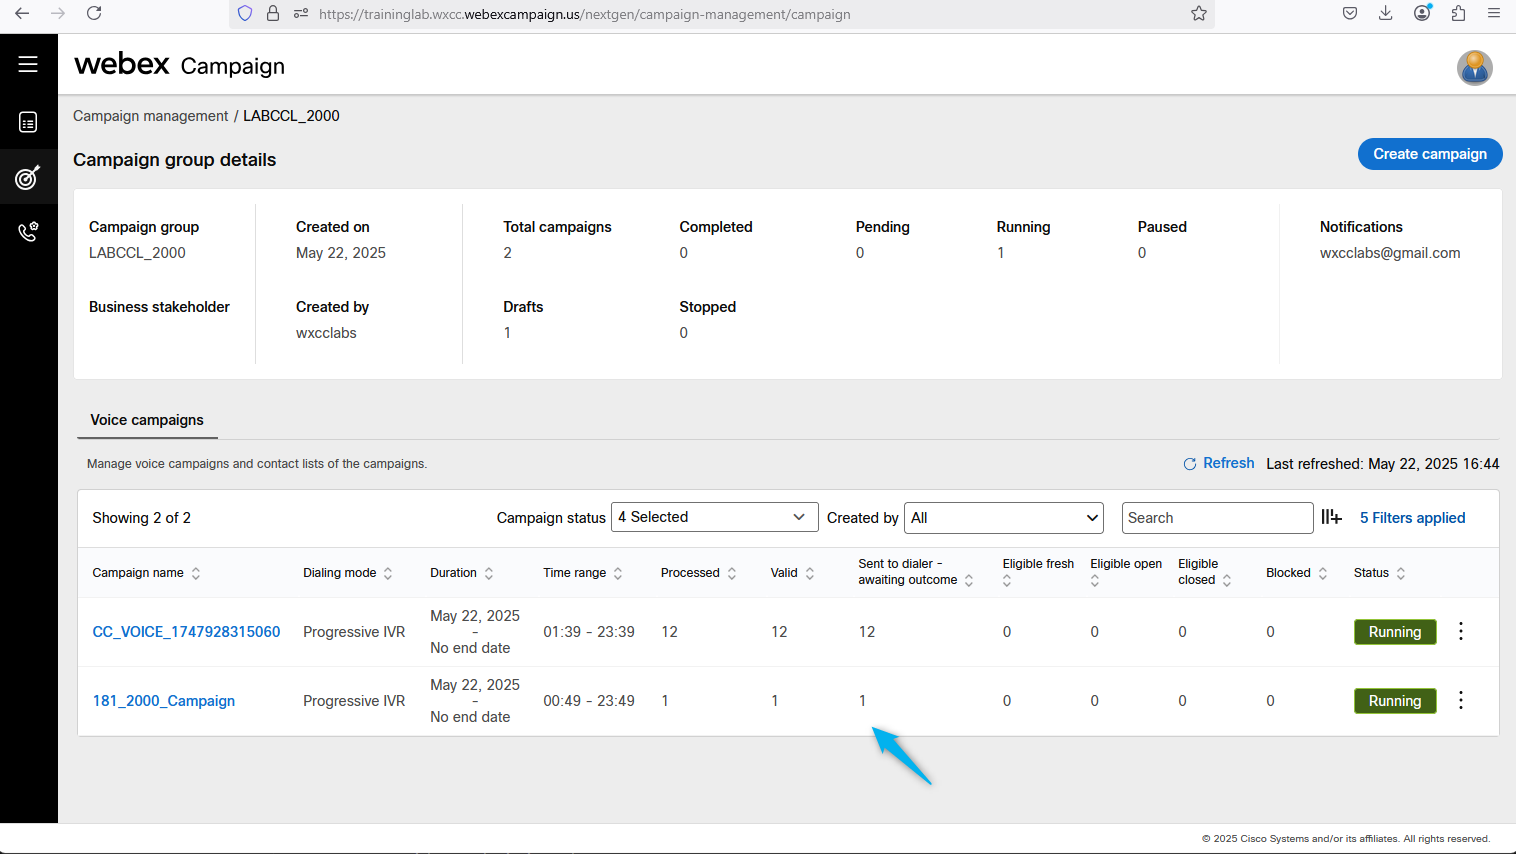Open the user profile avatar
Viewport: 1516px width, 854px height.
coord(1474,68)
